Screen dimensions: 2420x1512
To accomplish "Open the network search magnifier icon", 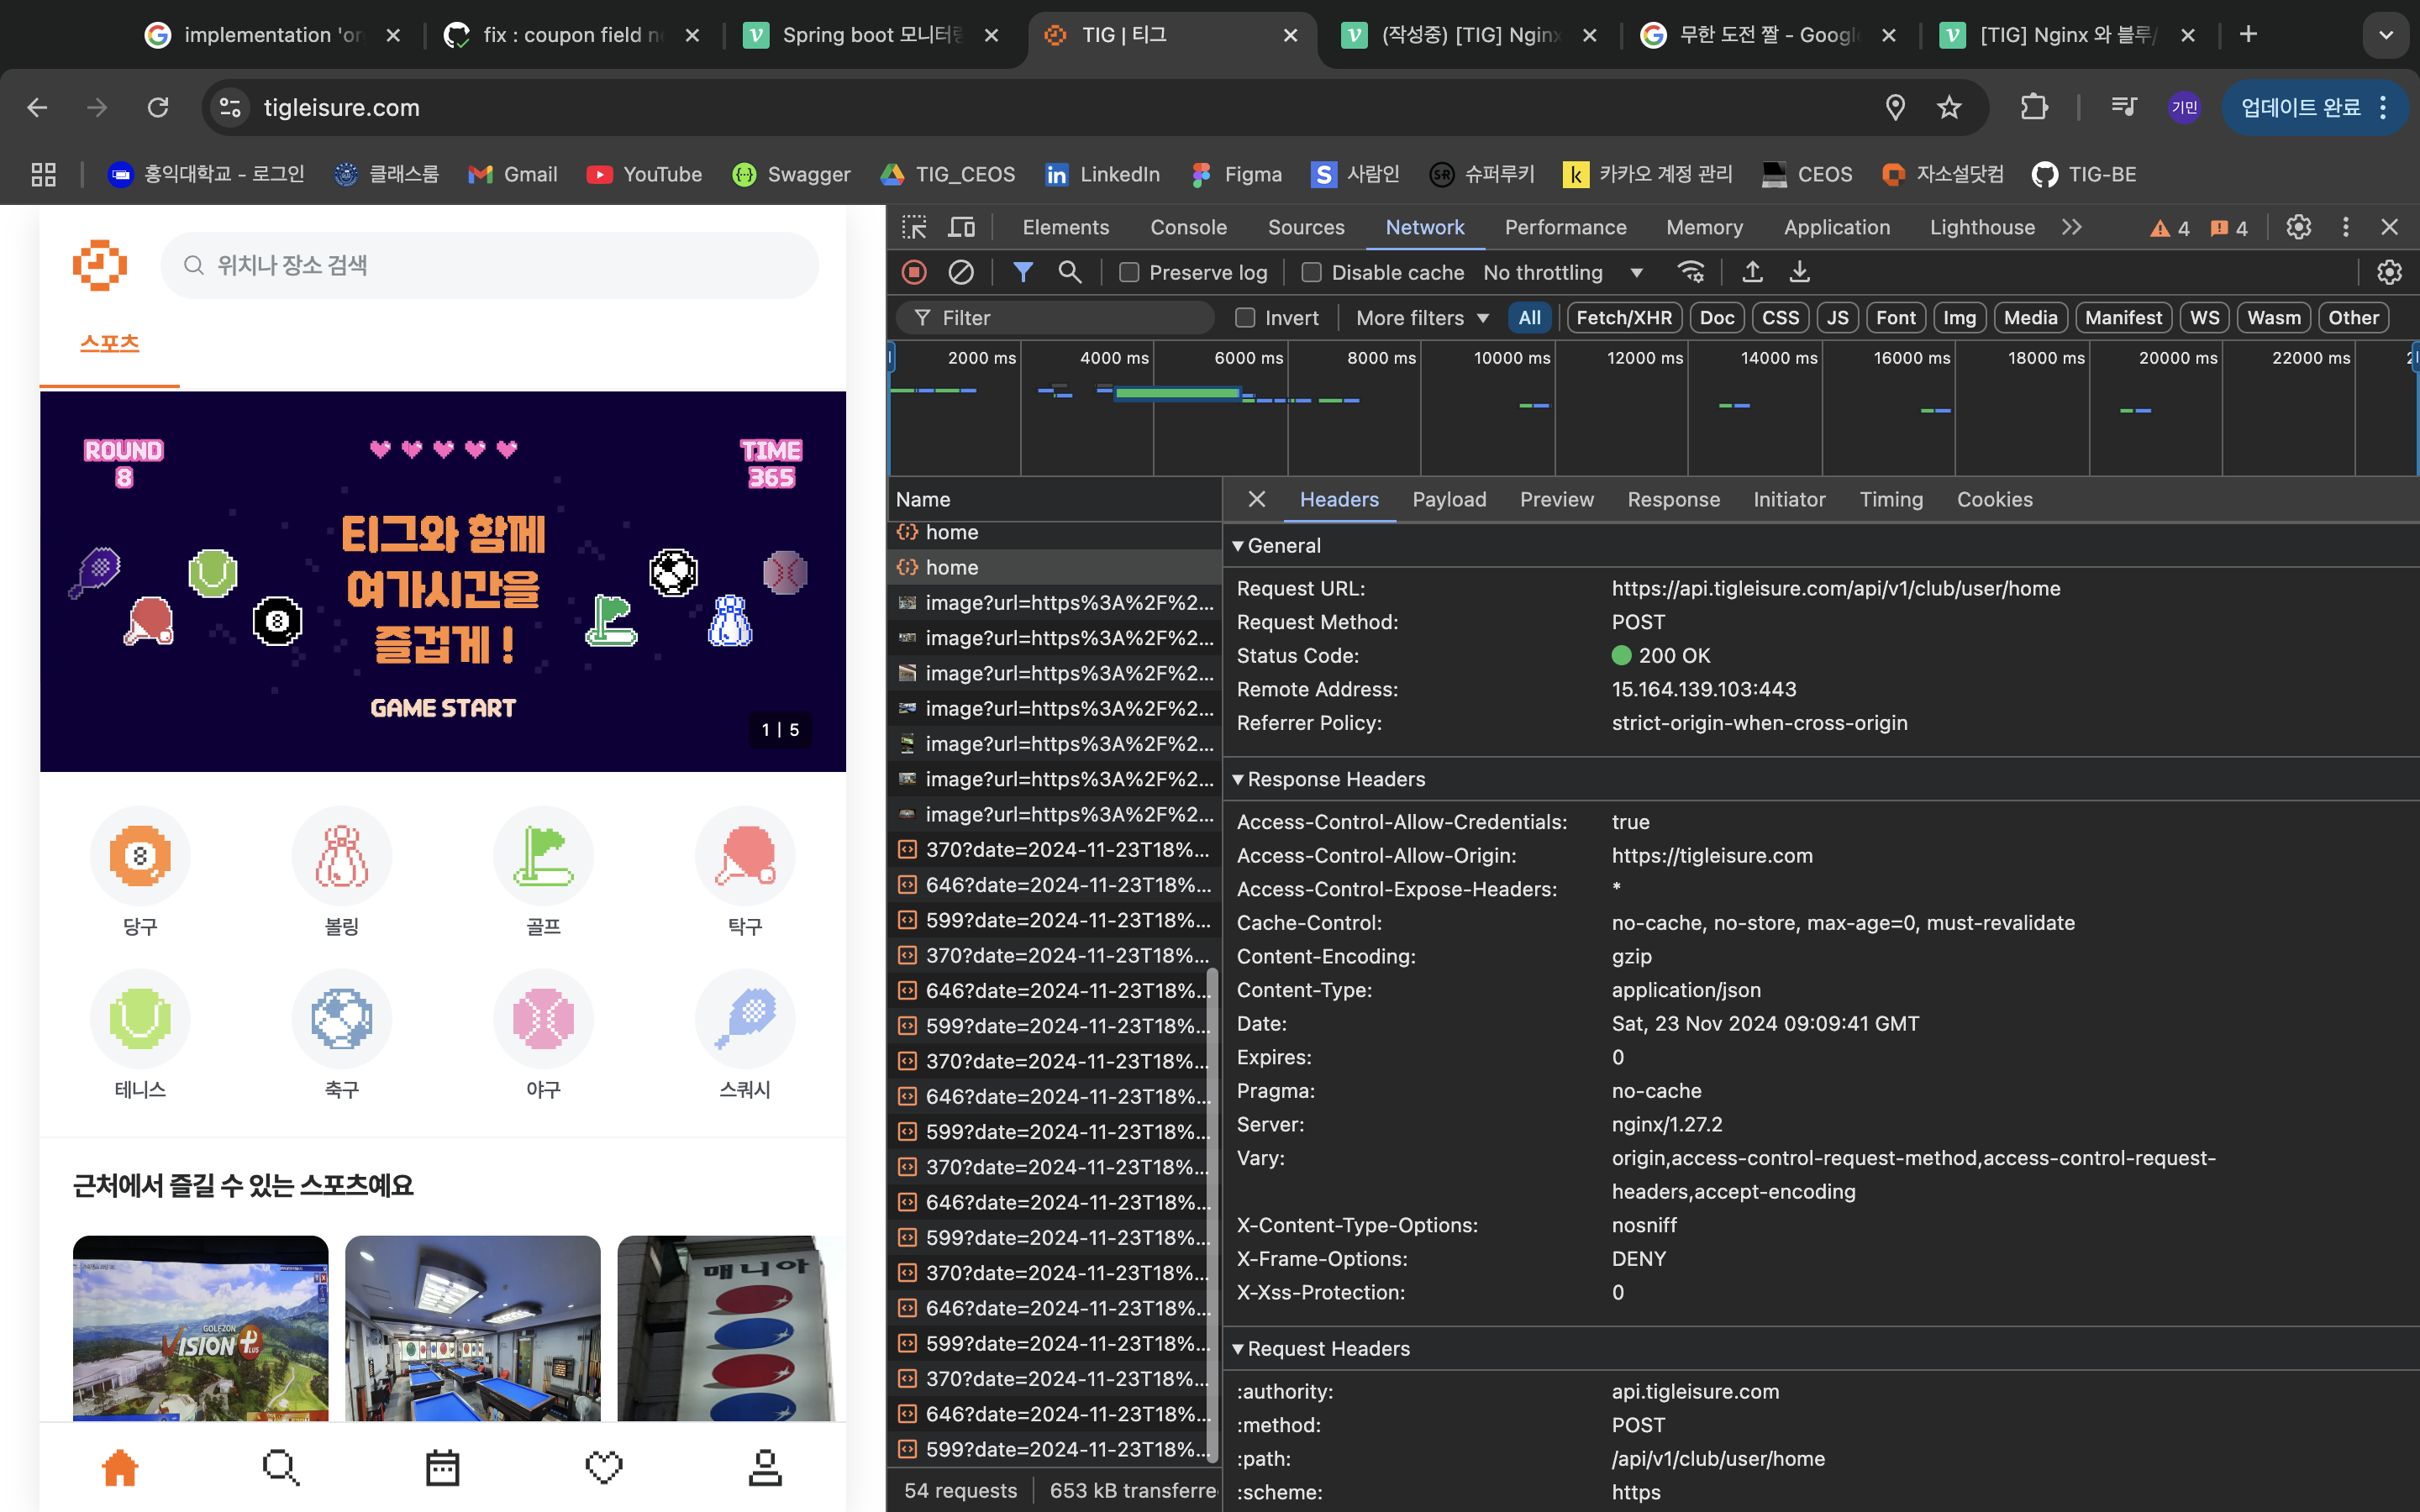I will (1069, 272).
